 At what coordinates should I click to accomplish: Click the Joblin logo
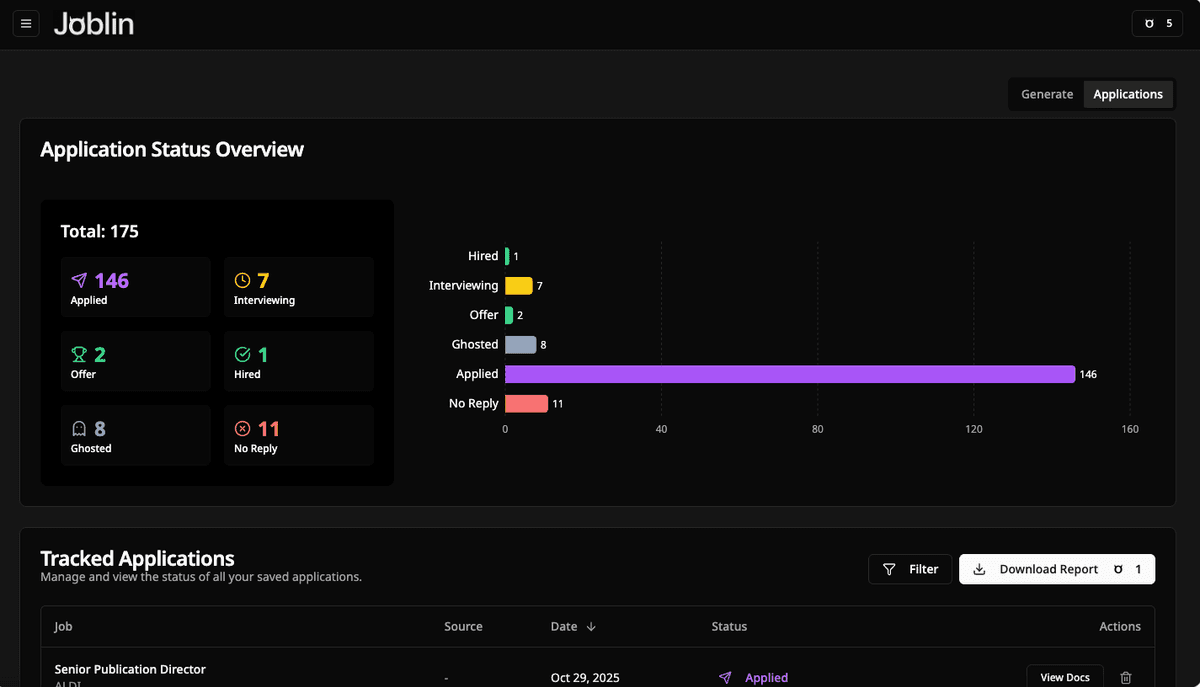94,24
